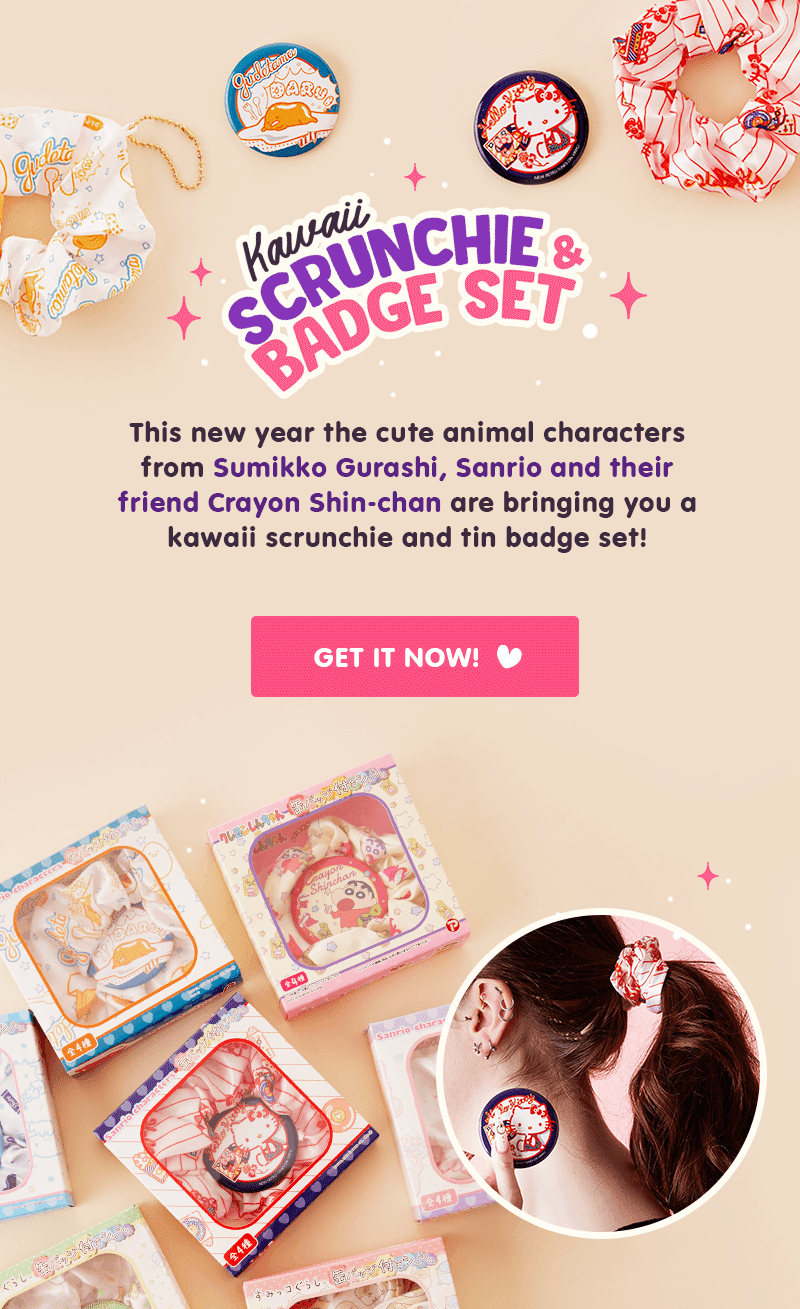The image size is (800, 1309).
Task: Click the pink sparkle above the circular photo
Action: (x=708, y=876)
